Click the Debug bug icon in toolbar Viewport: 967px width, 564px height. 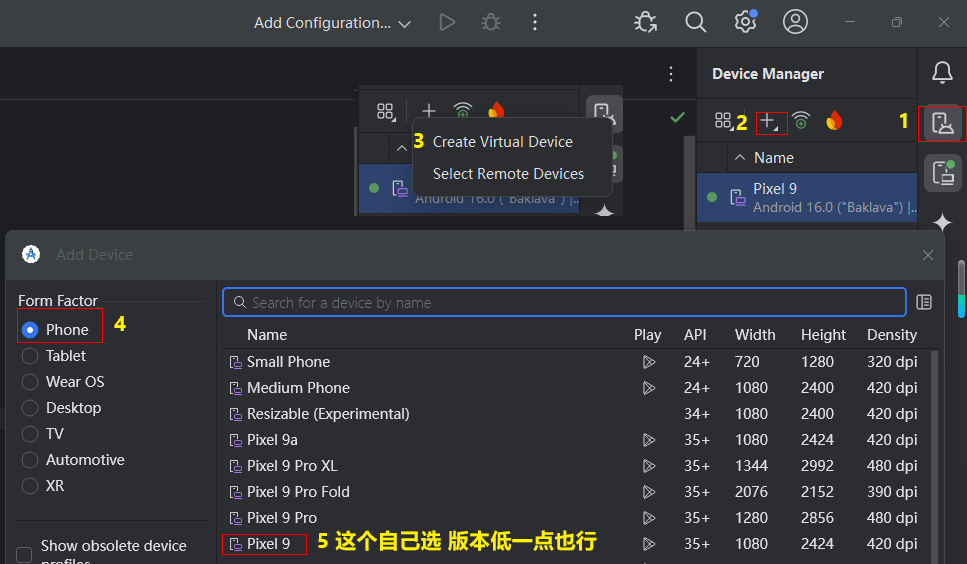click(491, 23)
